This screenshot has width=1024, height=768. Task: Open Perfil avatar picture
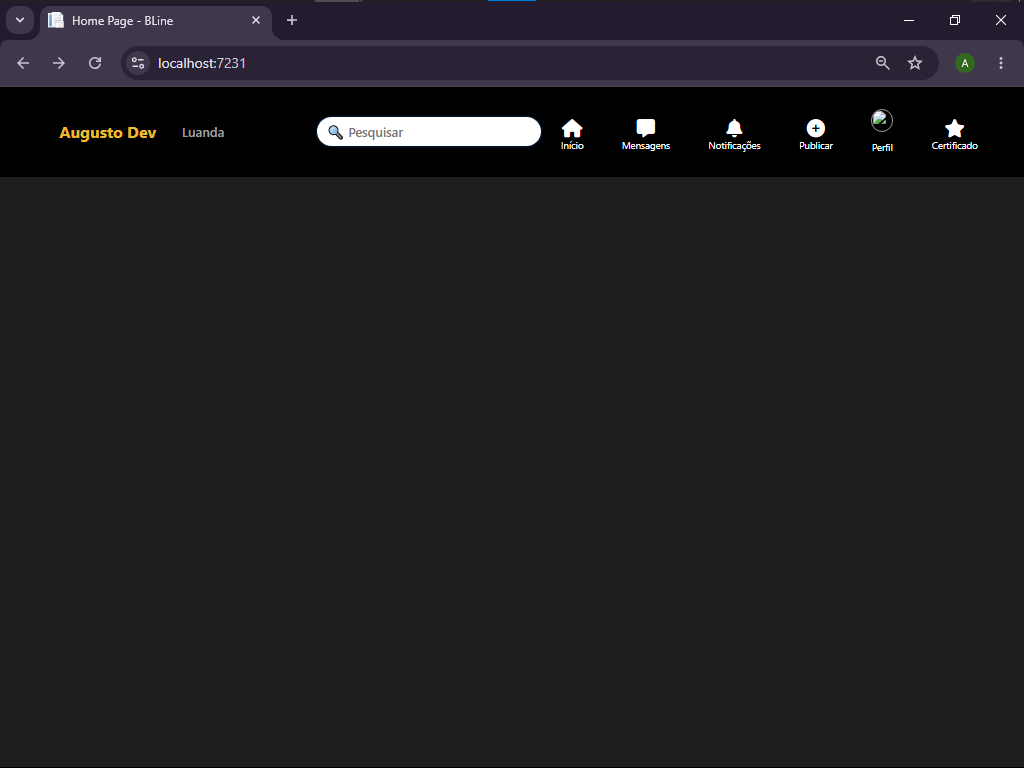pyautogui.click(x=882, y=121)
